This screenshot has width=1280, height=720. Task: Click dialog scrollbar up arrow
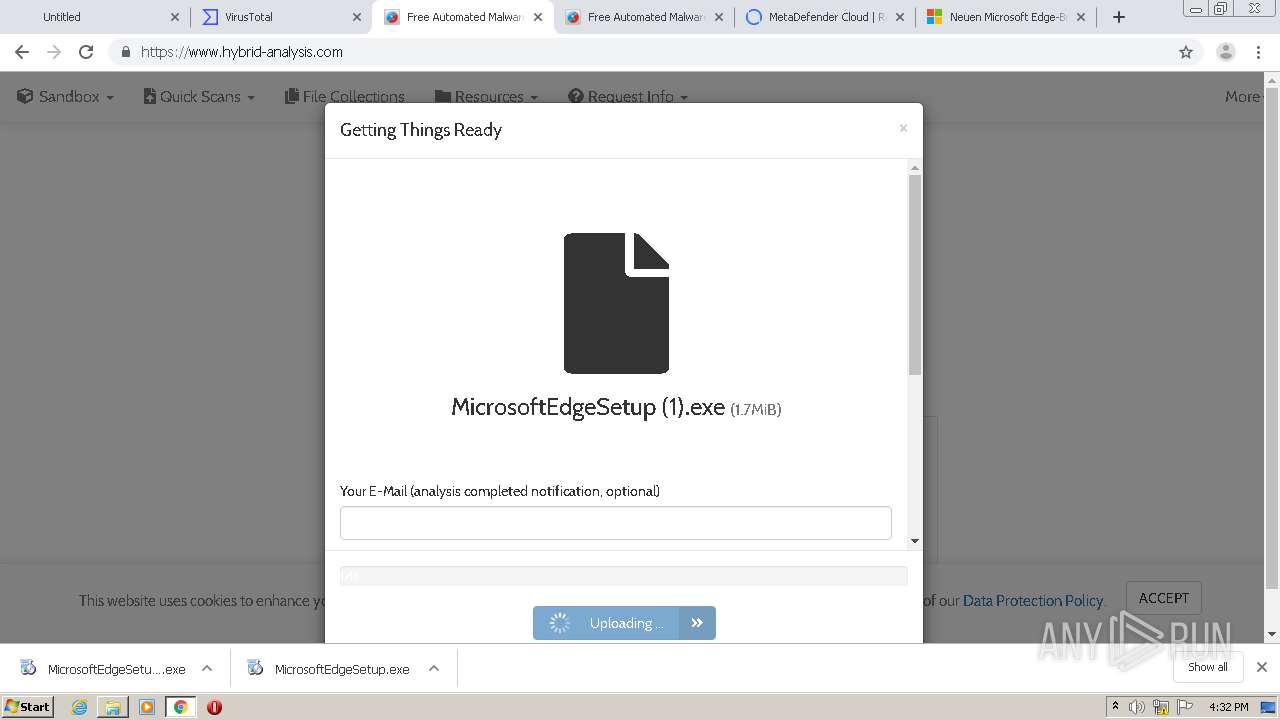pyautogui.click(x=914, y=168)
